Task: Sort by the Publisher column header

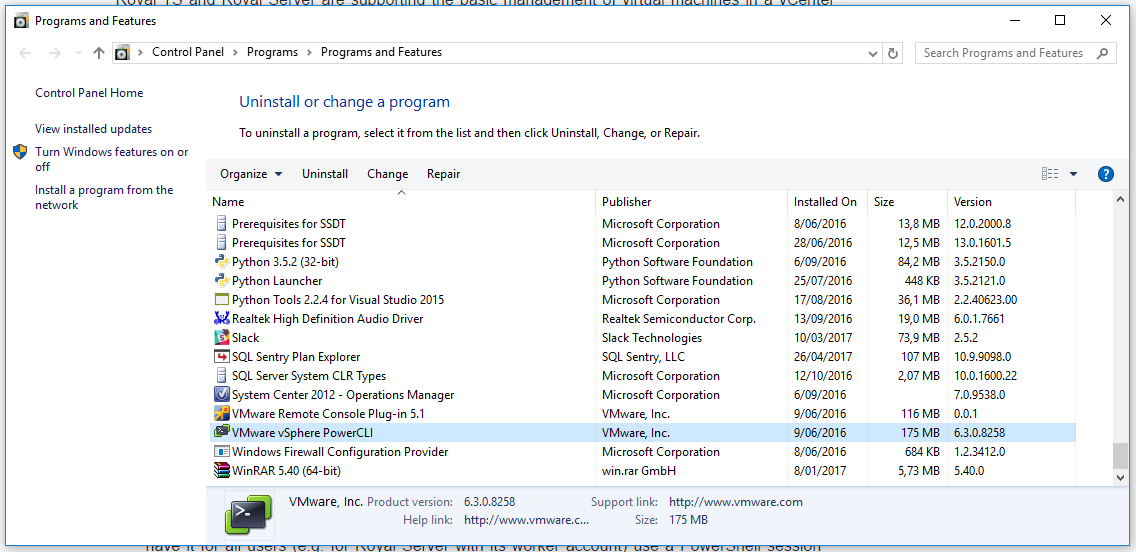Action: [692, 202]
